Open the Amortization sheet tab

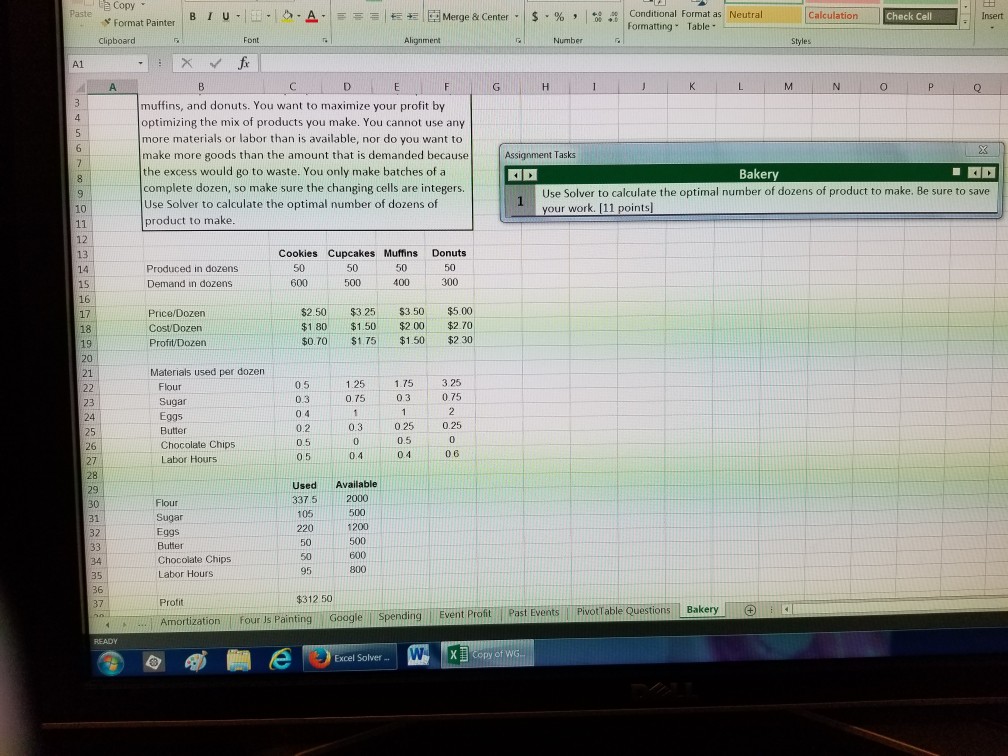191,620
